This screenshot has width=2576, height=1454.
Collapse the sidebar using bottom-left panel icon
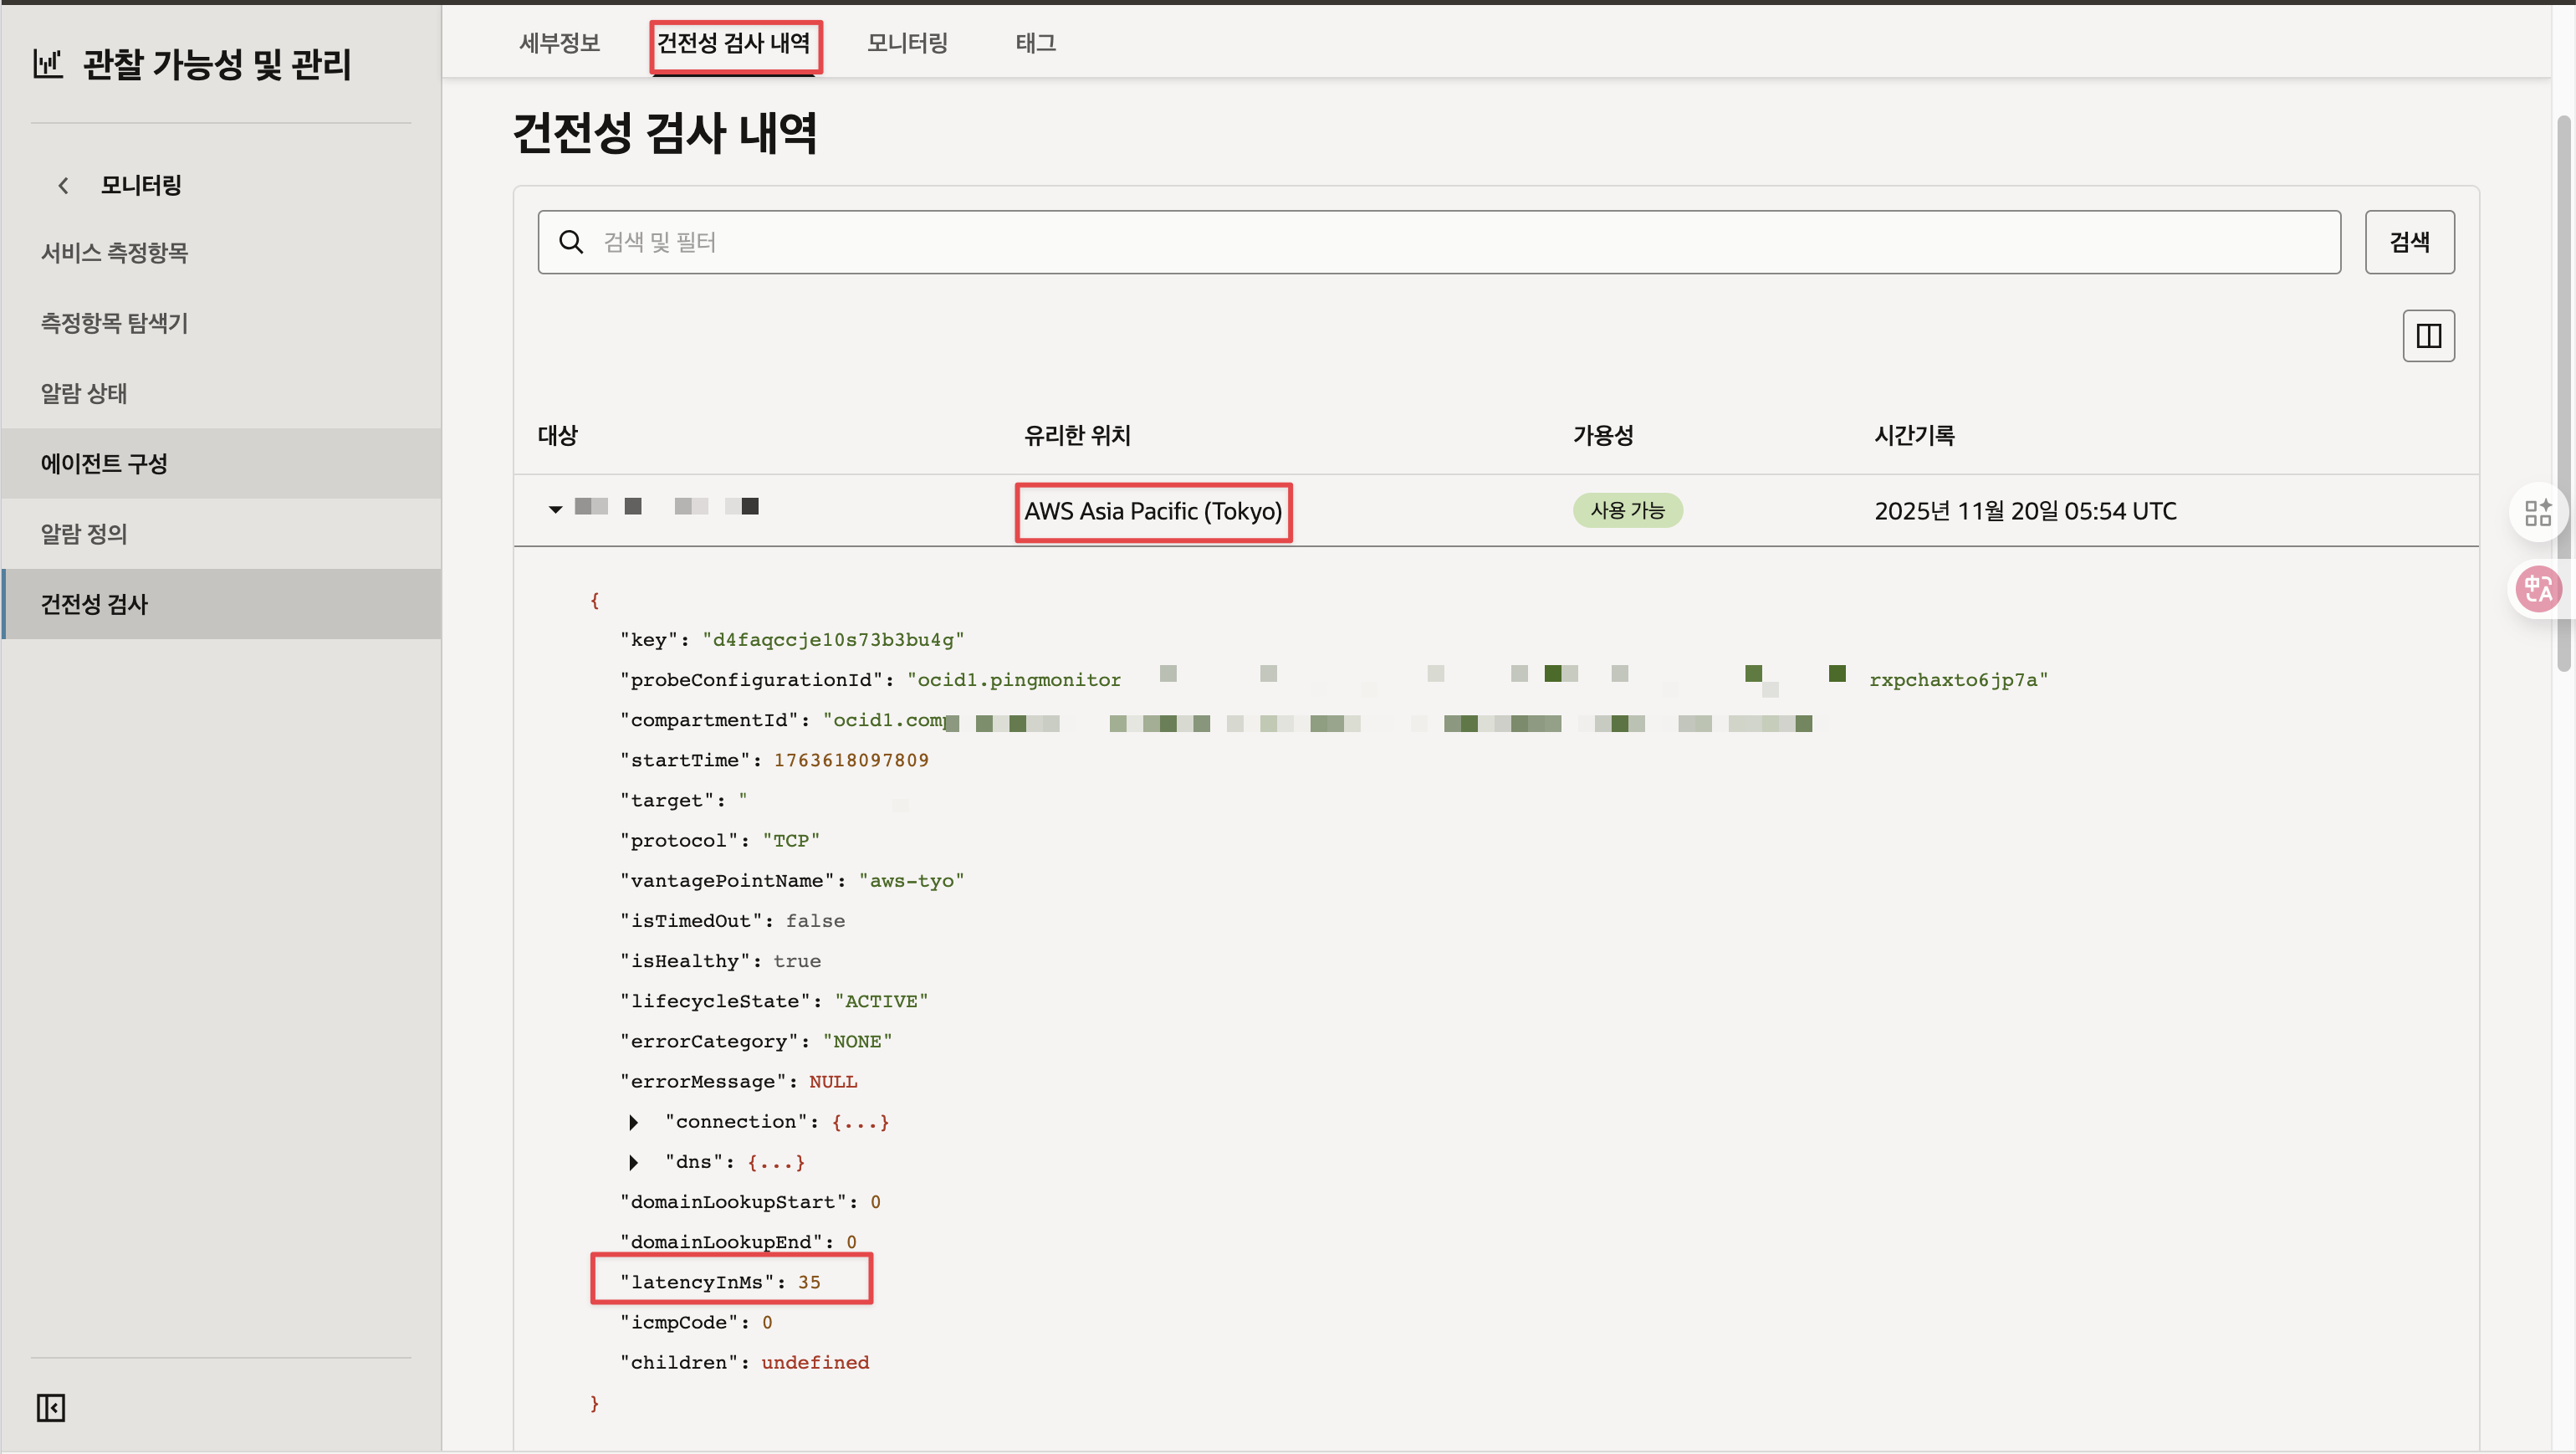50,1407
